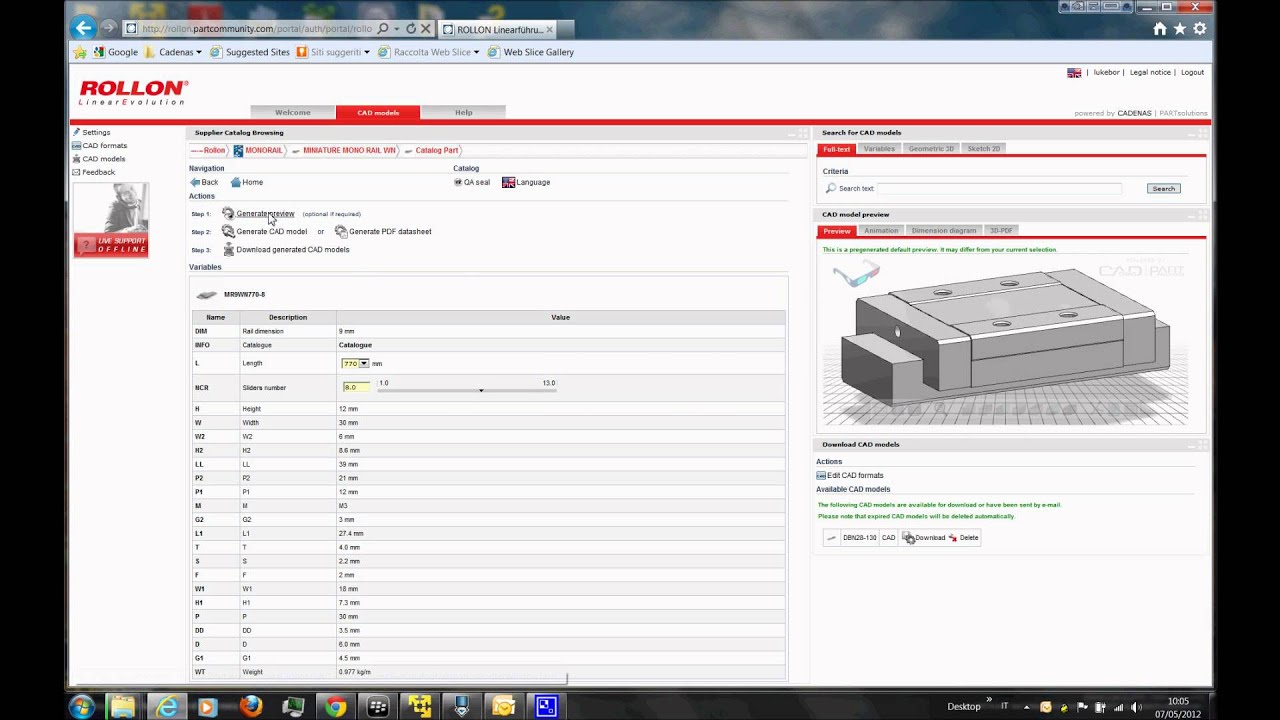Image resolution: width=1280 pixels, height=720 pixels.
Task: Select the Preview tab in CAD model preview
Action: [836, 231]
